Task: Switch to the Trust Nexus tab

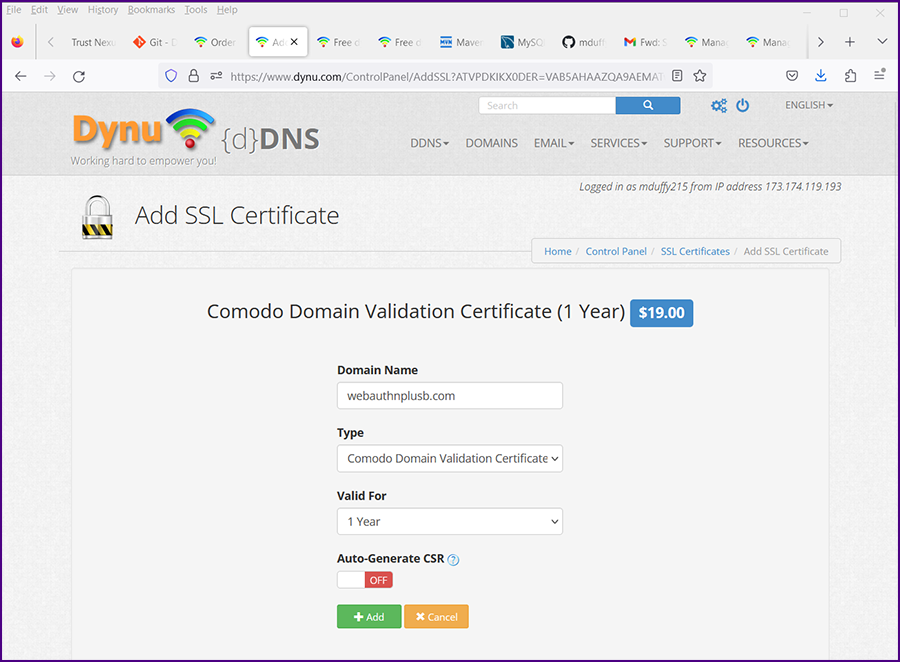Action: pos(94,42)
